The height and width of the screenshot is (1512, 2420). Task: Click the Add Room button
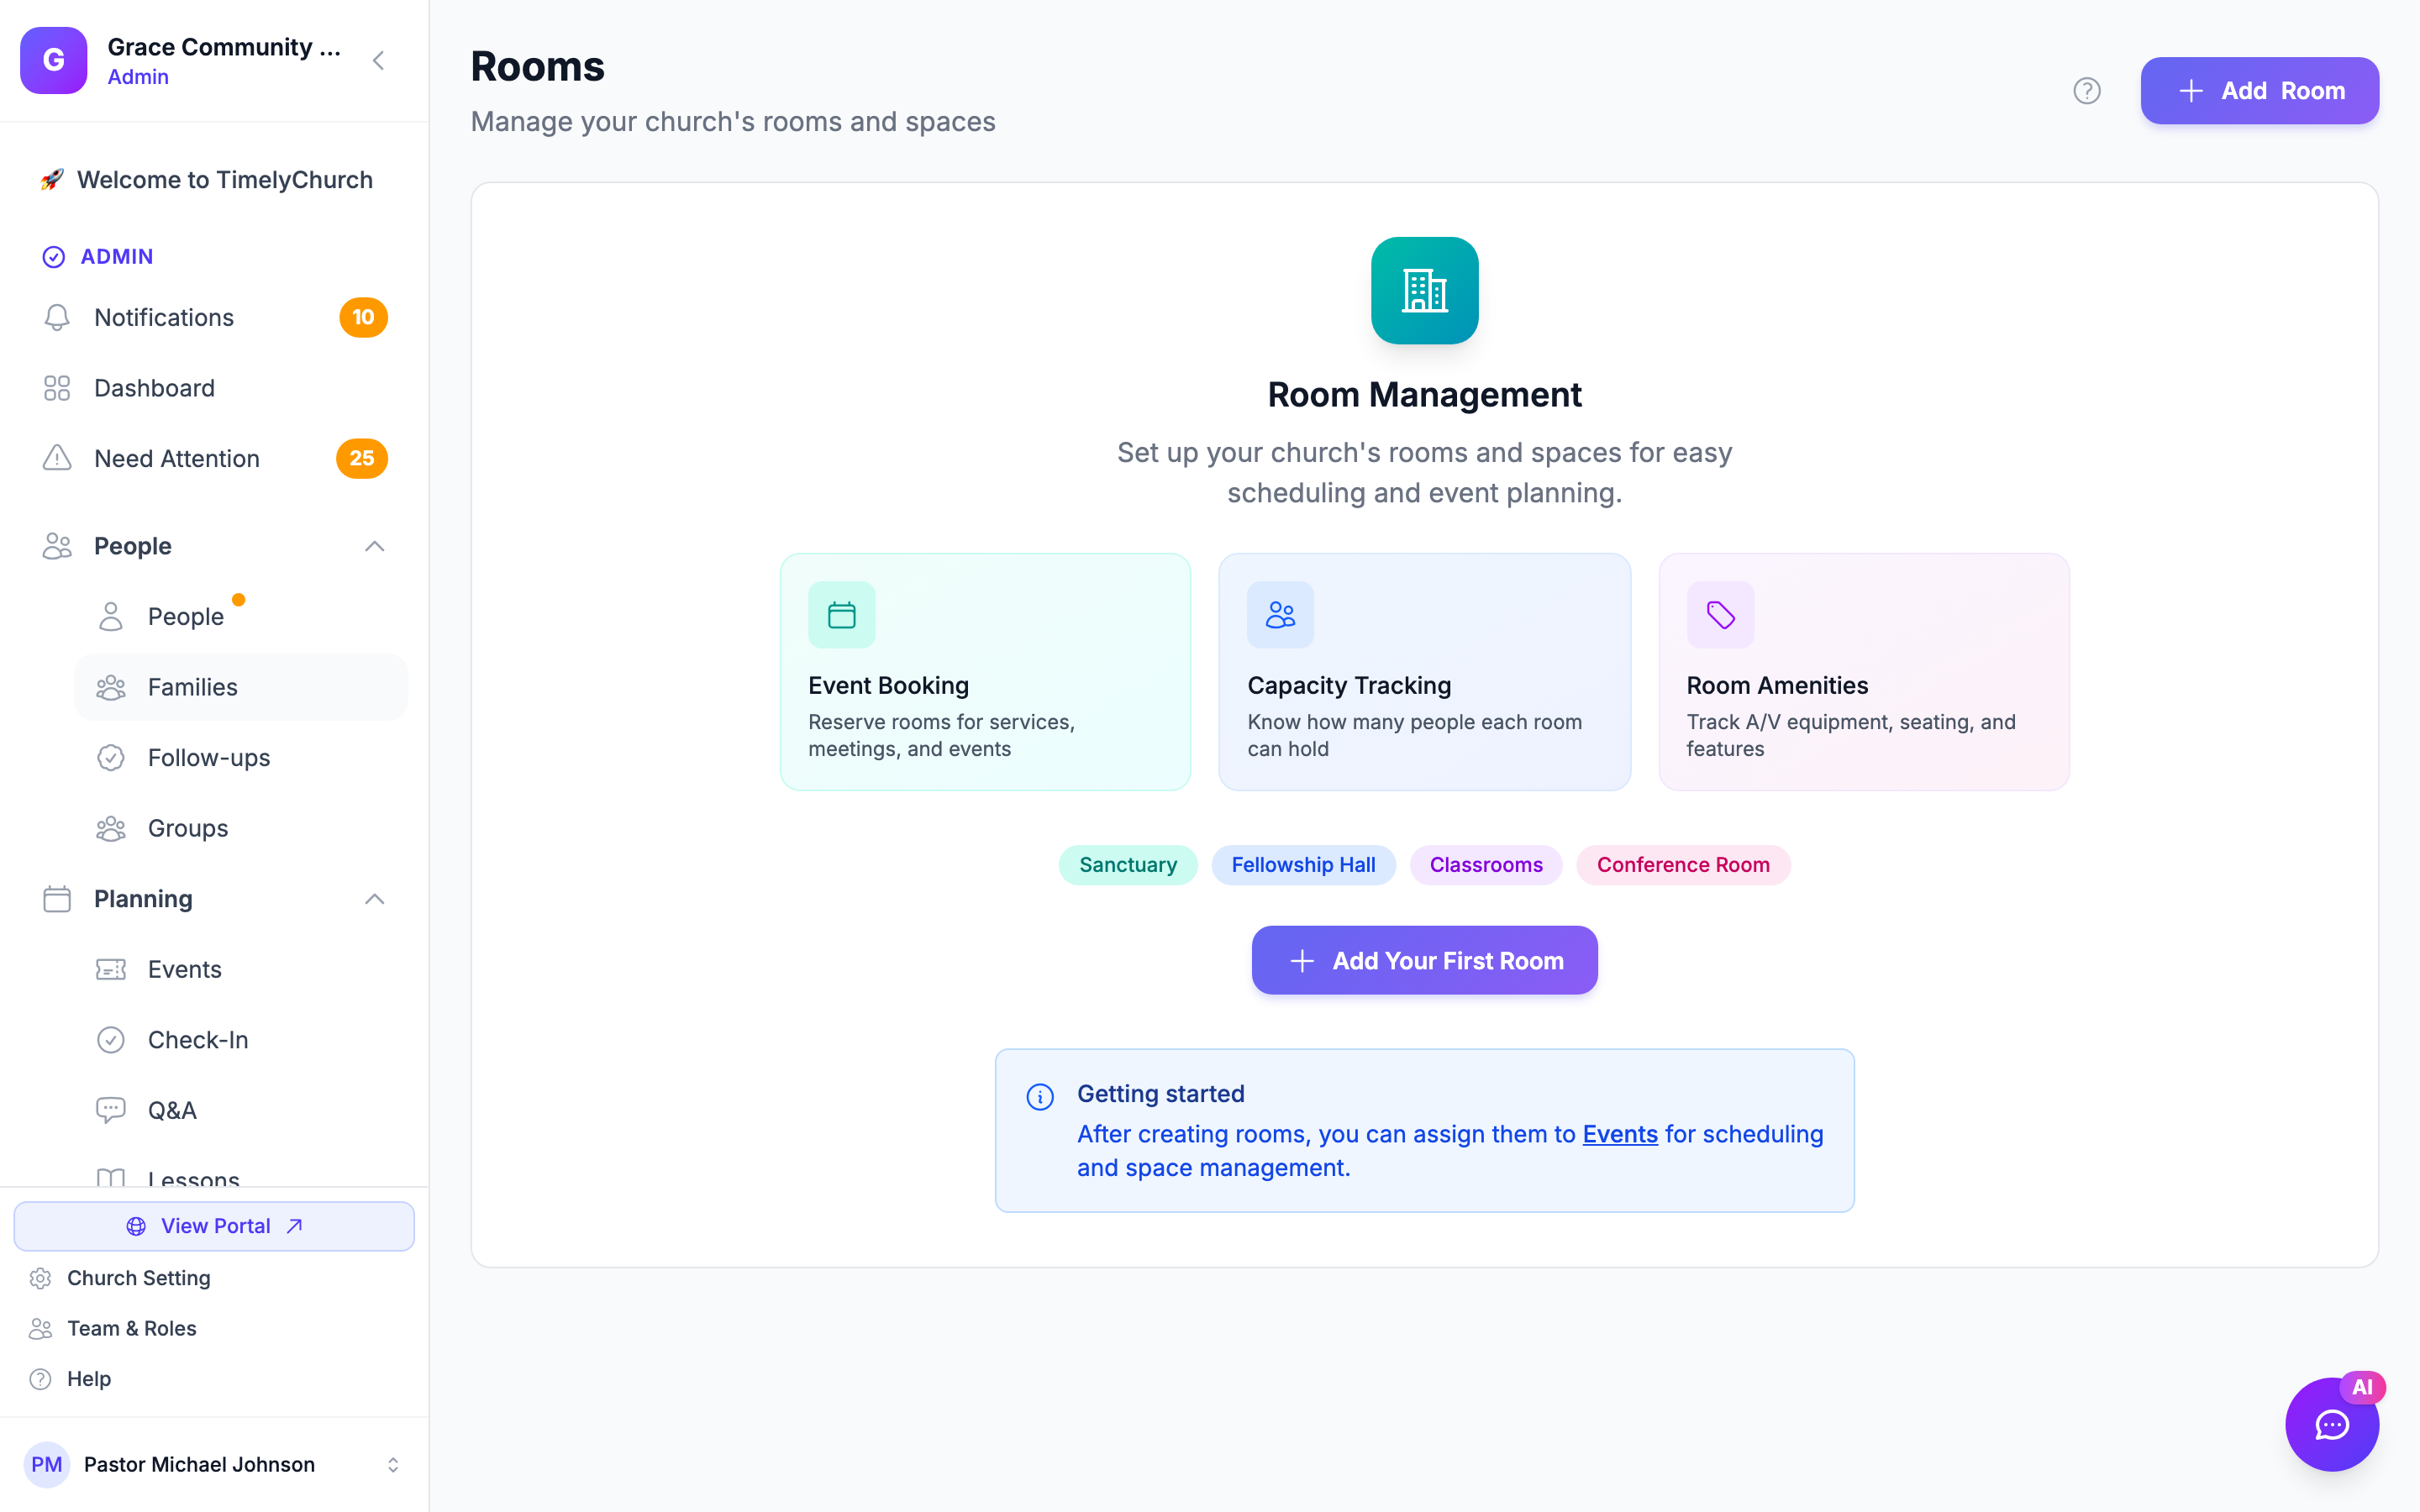pyautogui.click(x=2259, y=91)
